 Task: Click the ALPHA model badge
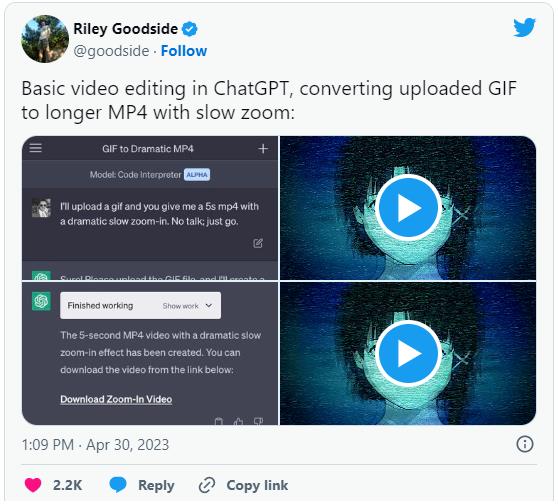197,175
